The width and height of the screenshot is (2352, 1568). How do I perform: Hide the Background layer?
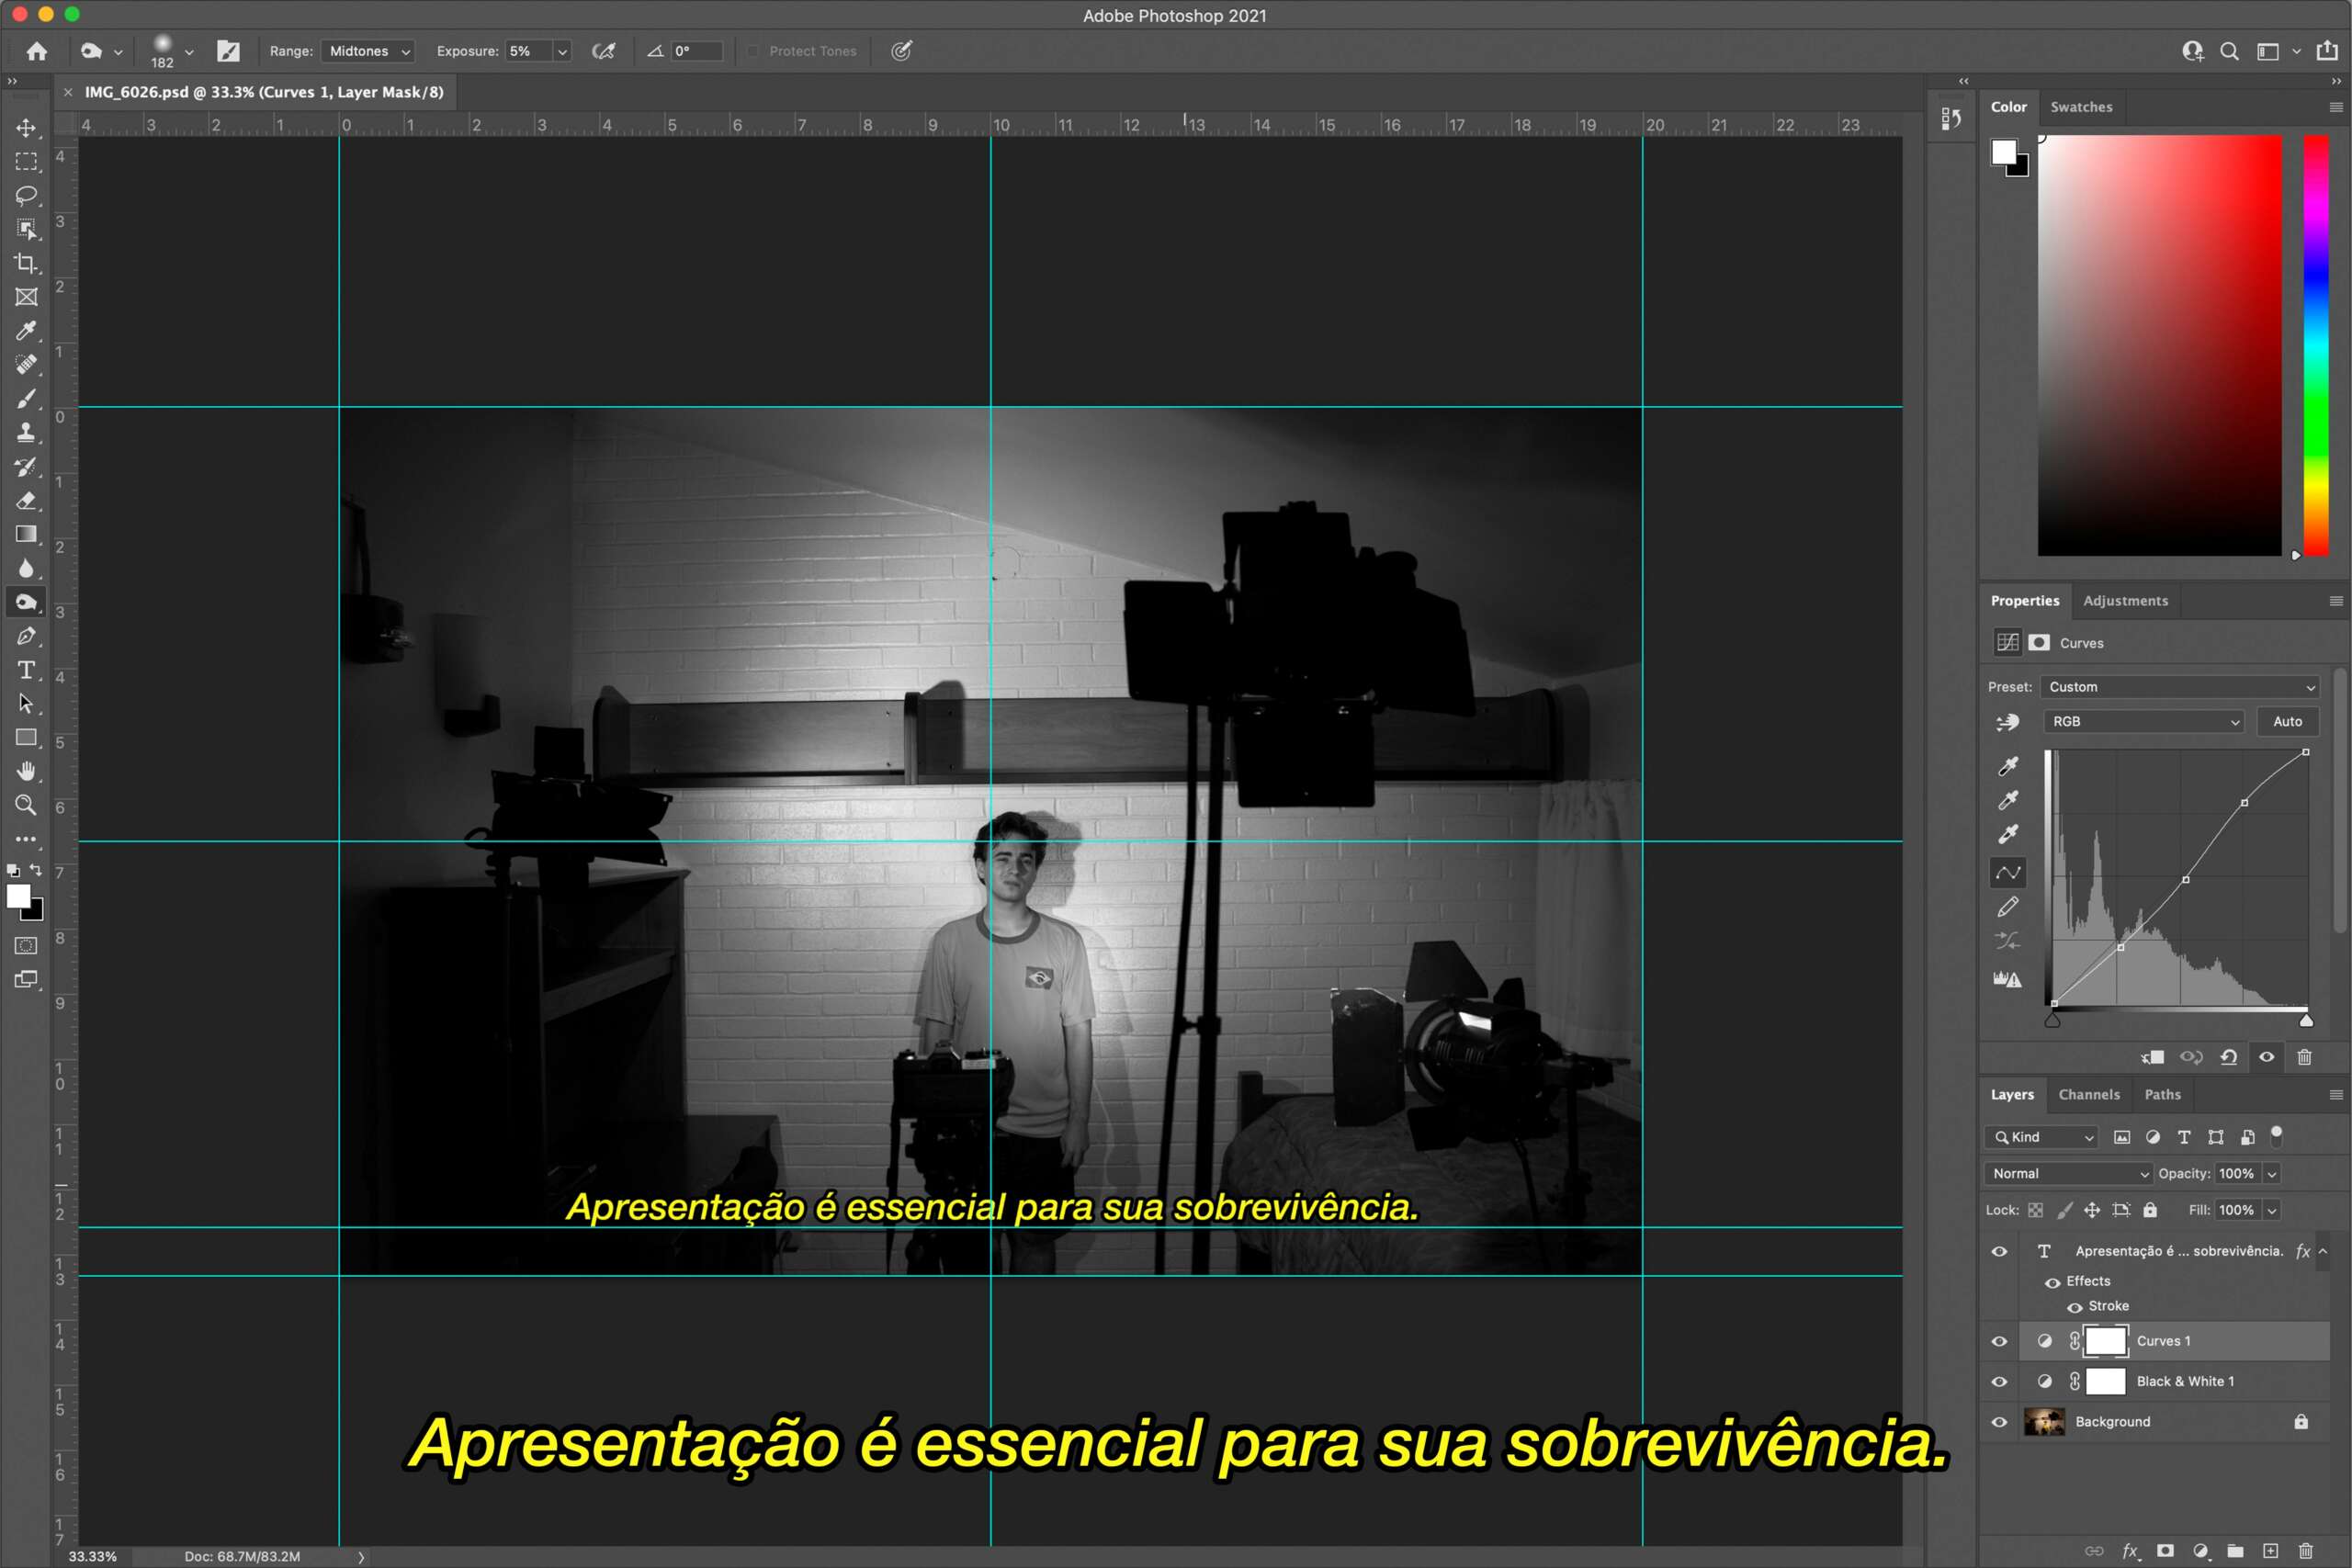pos(1999,1422)
